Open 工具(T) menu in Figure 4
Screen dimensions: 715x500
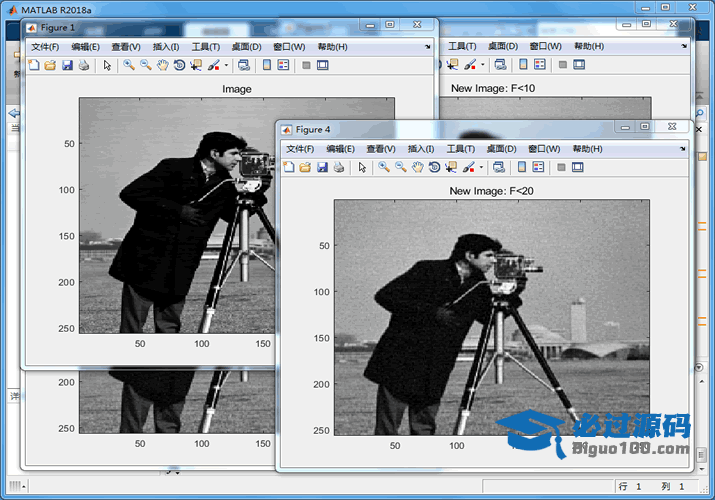(x=461, y=148)
